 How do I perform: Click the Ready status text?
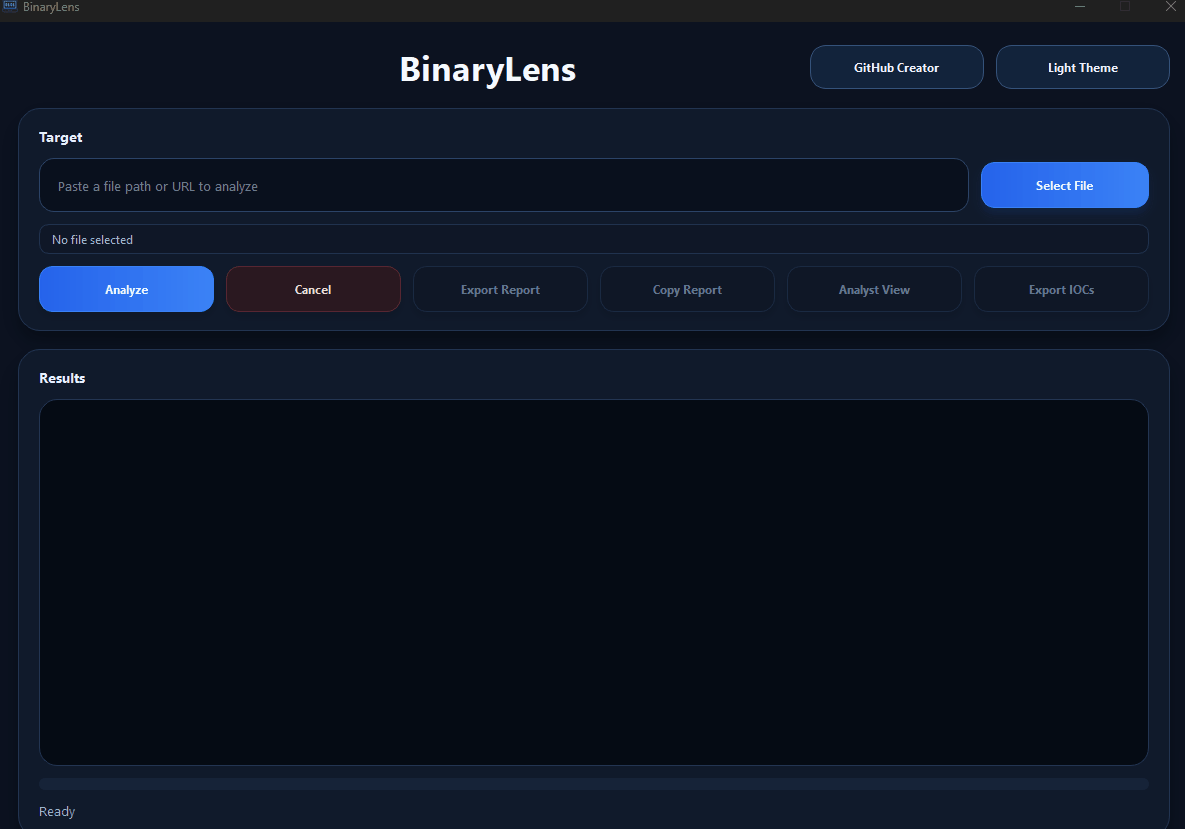tap(56, 811)
